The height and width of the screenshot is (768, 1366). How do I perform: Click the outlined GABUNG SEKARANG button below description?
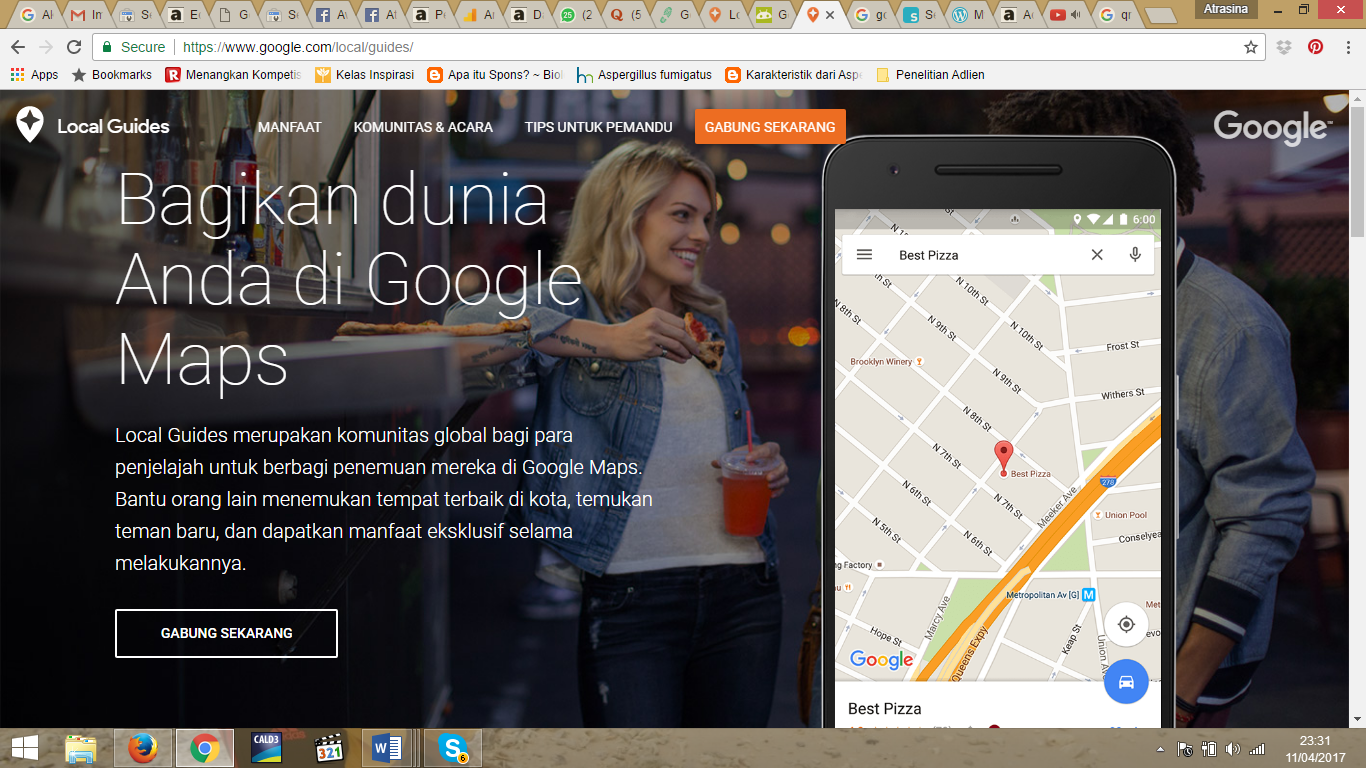(226, 633)
